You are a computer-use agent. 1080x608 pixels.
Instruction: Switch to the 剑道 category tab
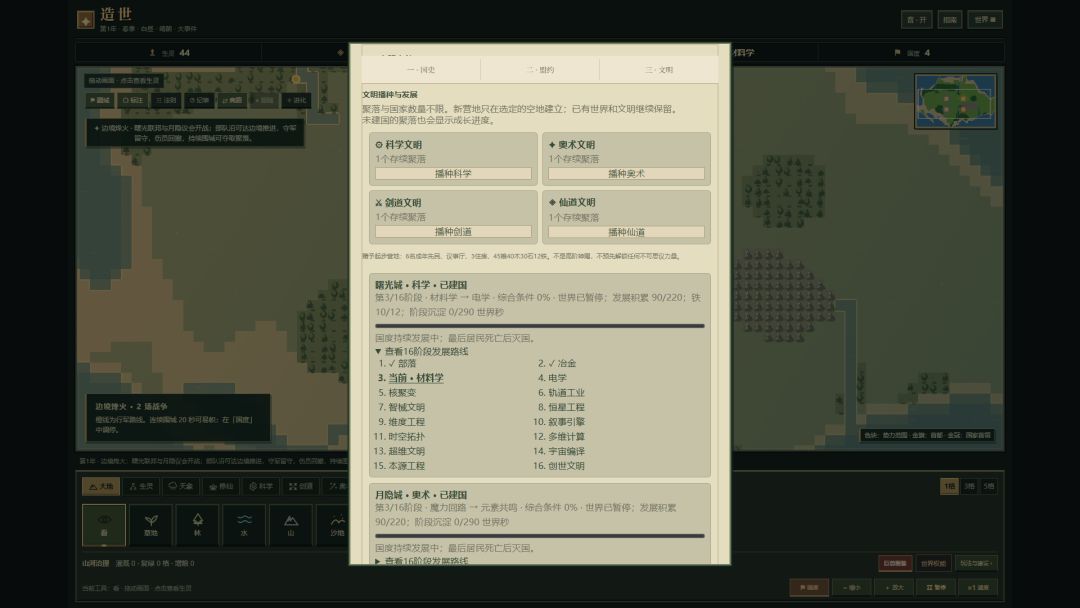coord(301,486)
